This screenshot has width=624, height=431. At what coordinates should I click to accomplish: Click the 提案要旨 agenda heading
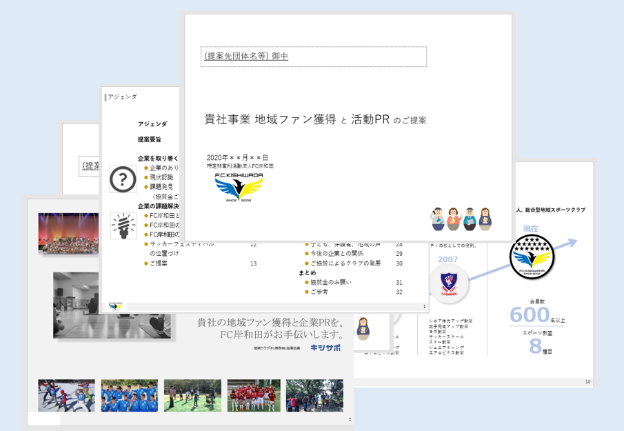(150, 139)
